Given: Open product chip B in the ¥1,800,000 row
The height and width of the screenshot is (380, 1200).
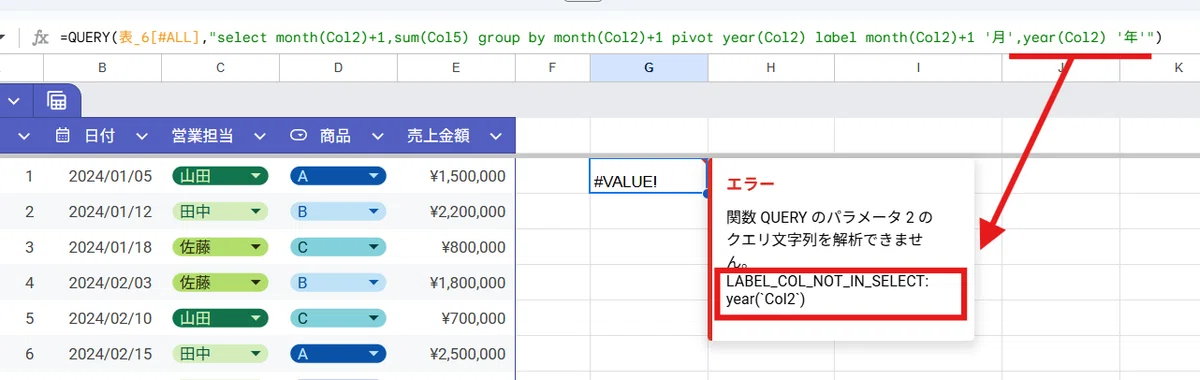Looking at the screenshot, I should 338,283.
